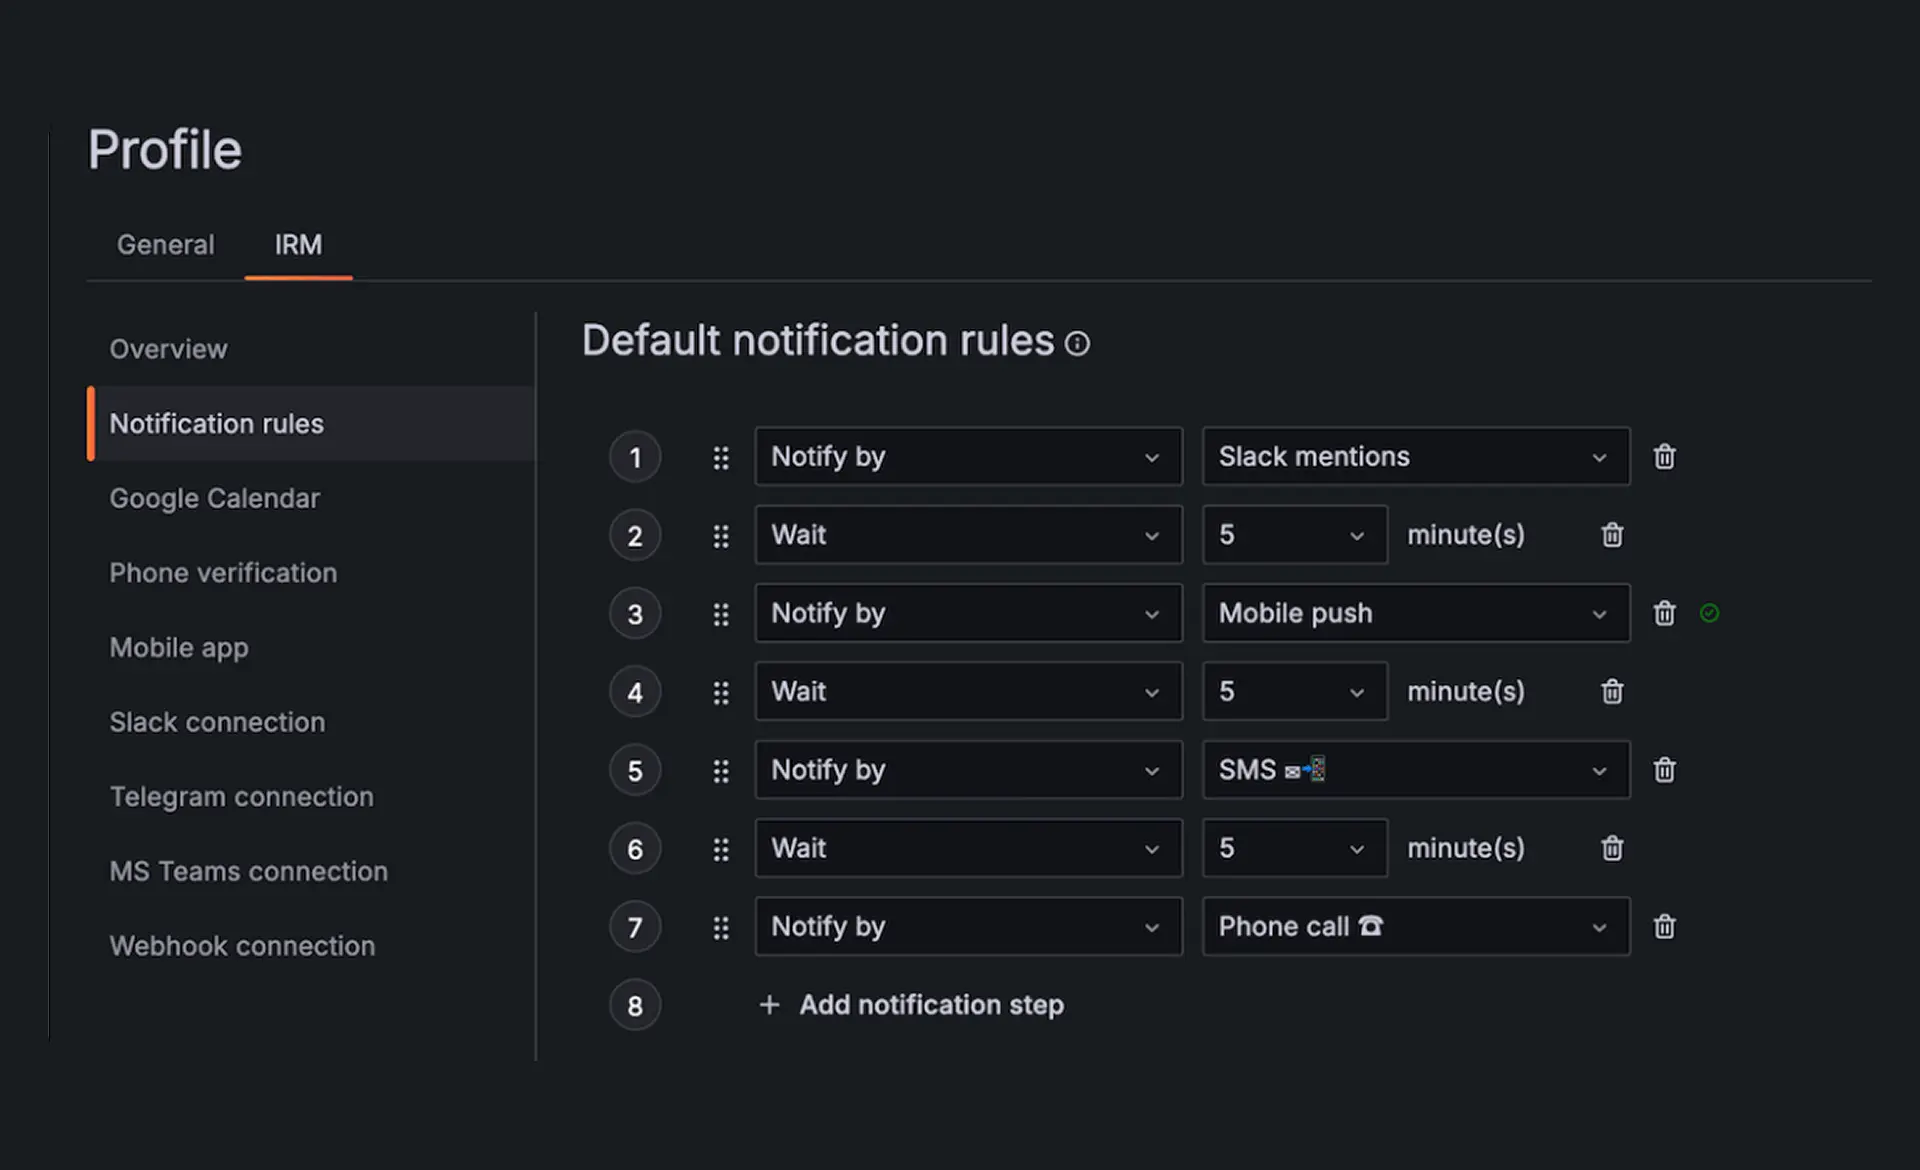Click the drag handle on step 2
This screenshot has width=1920, height=1170.
(x=721, y=536)
